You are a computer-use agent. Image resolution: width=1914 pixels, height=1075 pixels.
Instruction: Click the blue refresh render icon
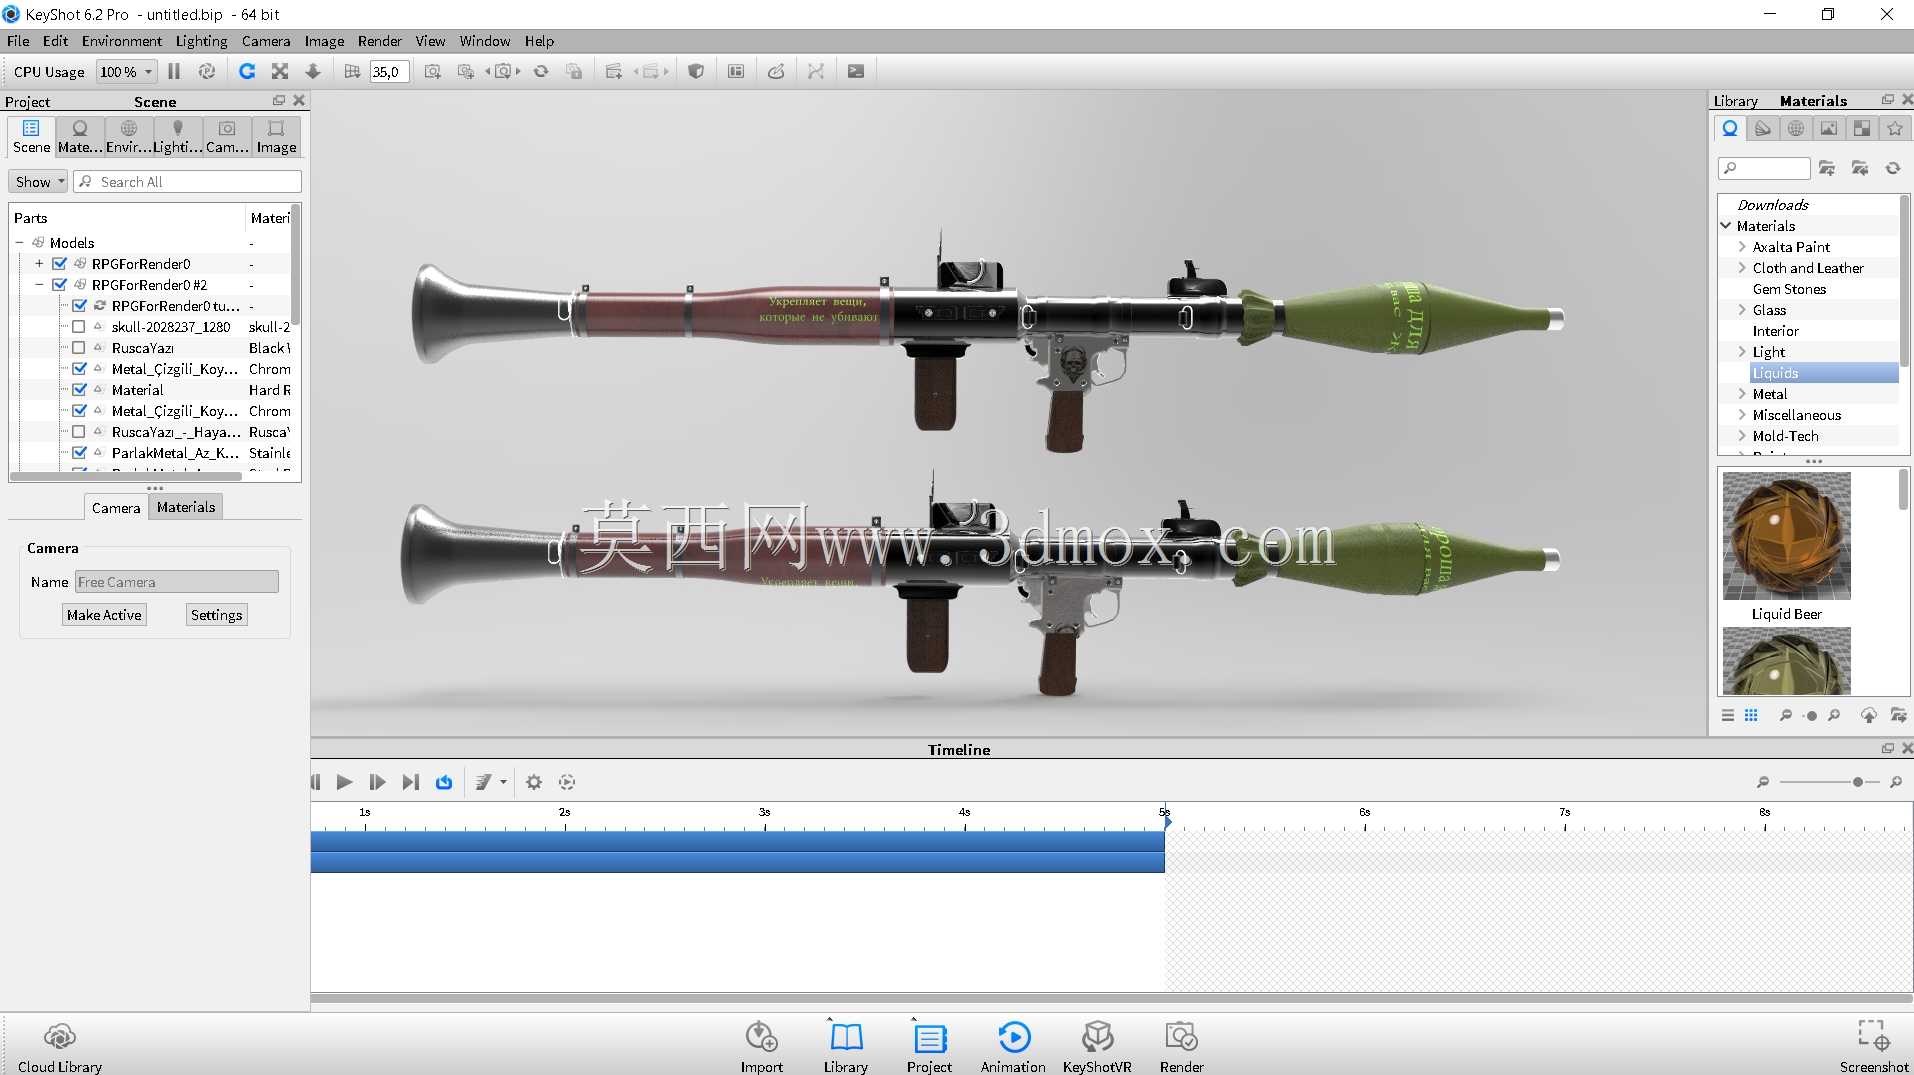pos(247,71)
